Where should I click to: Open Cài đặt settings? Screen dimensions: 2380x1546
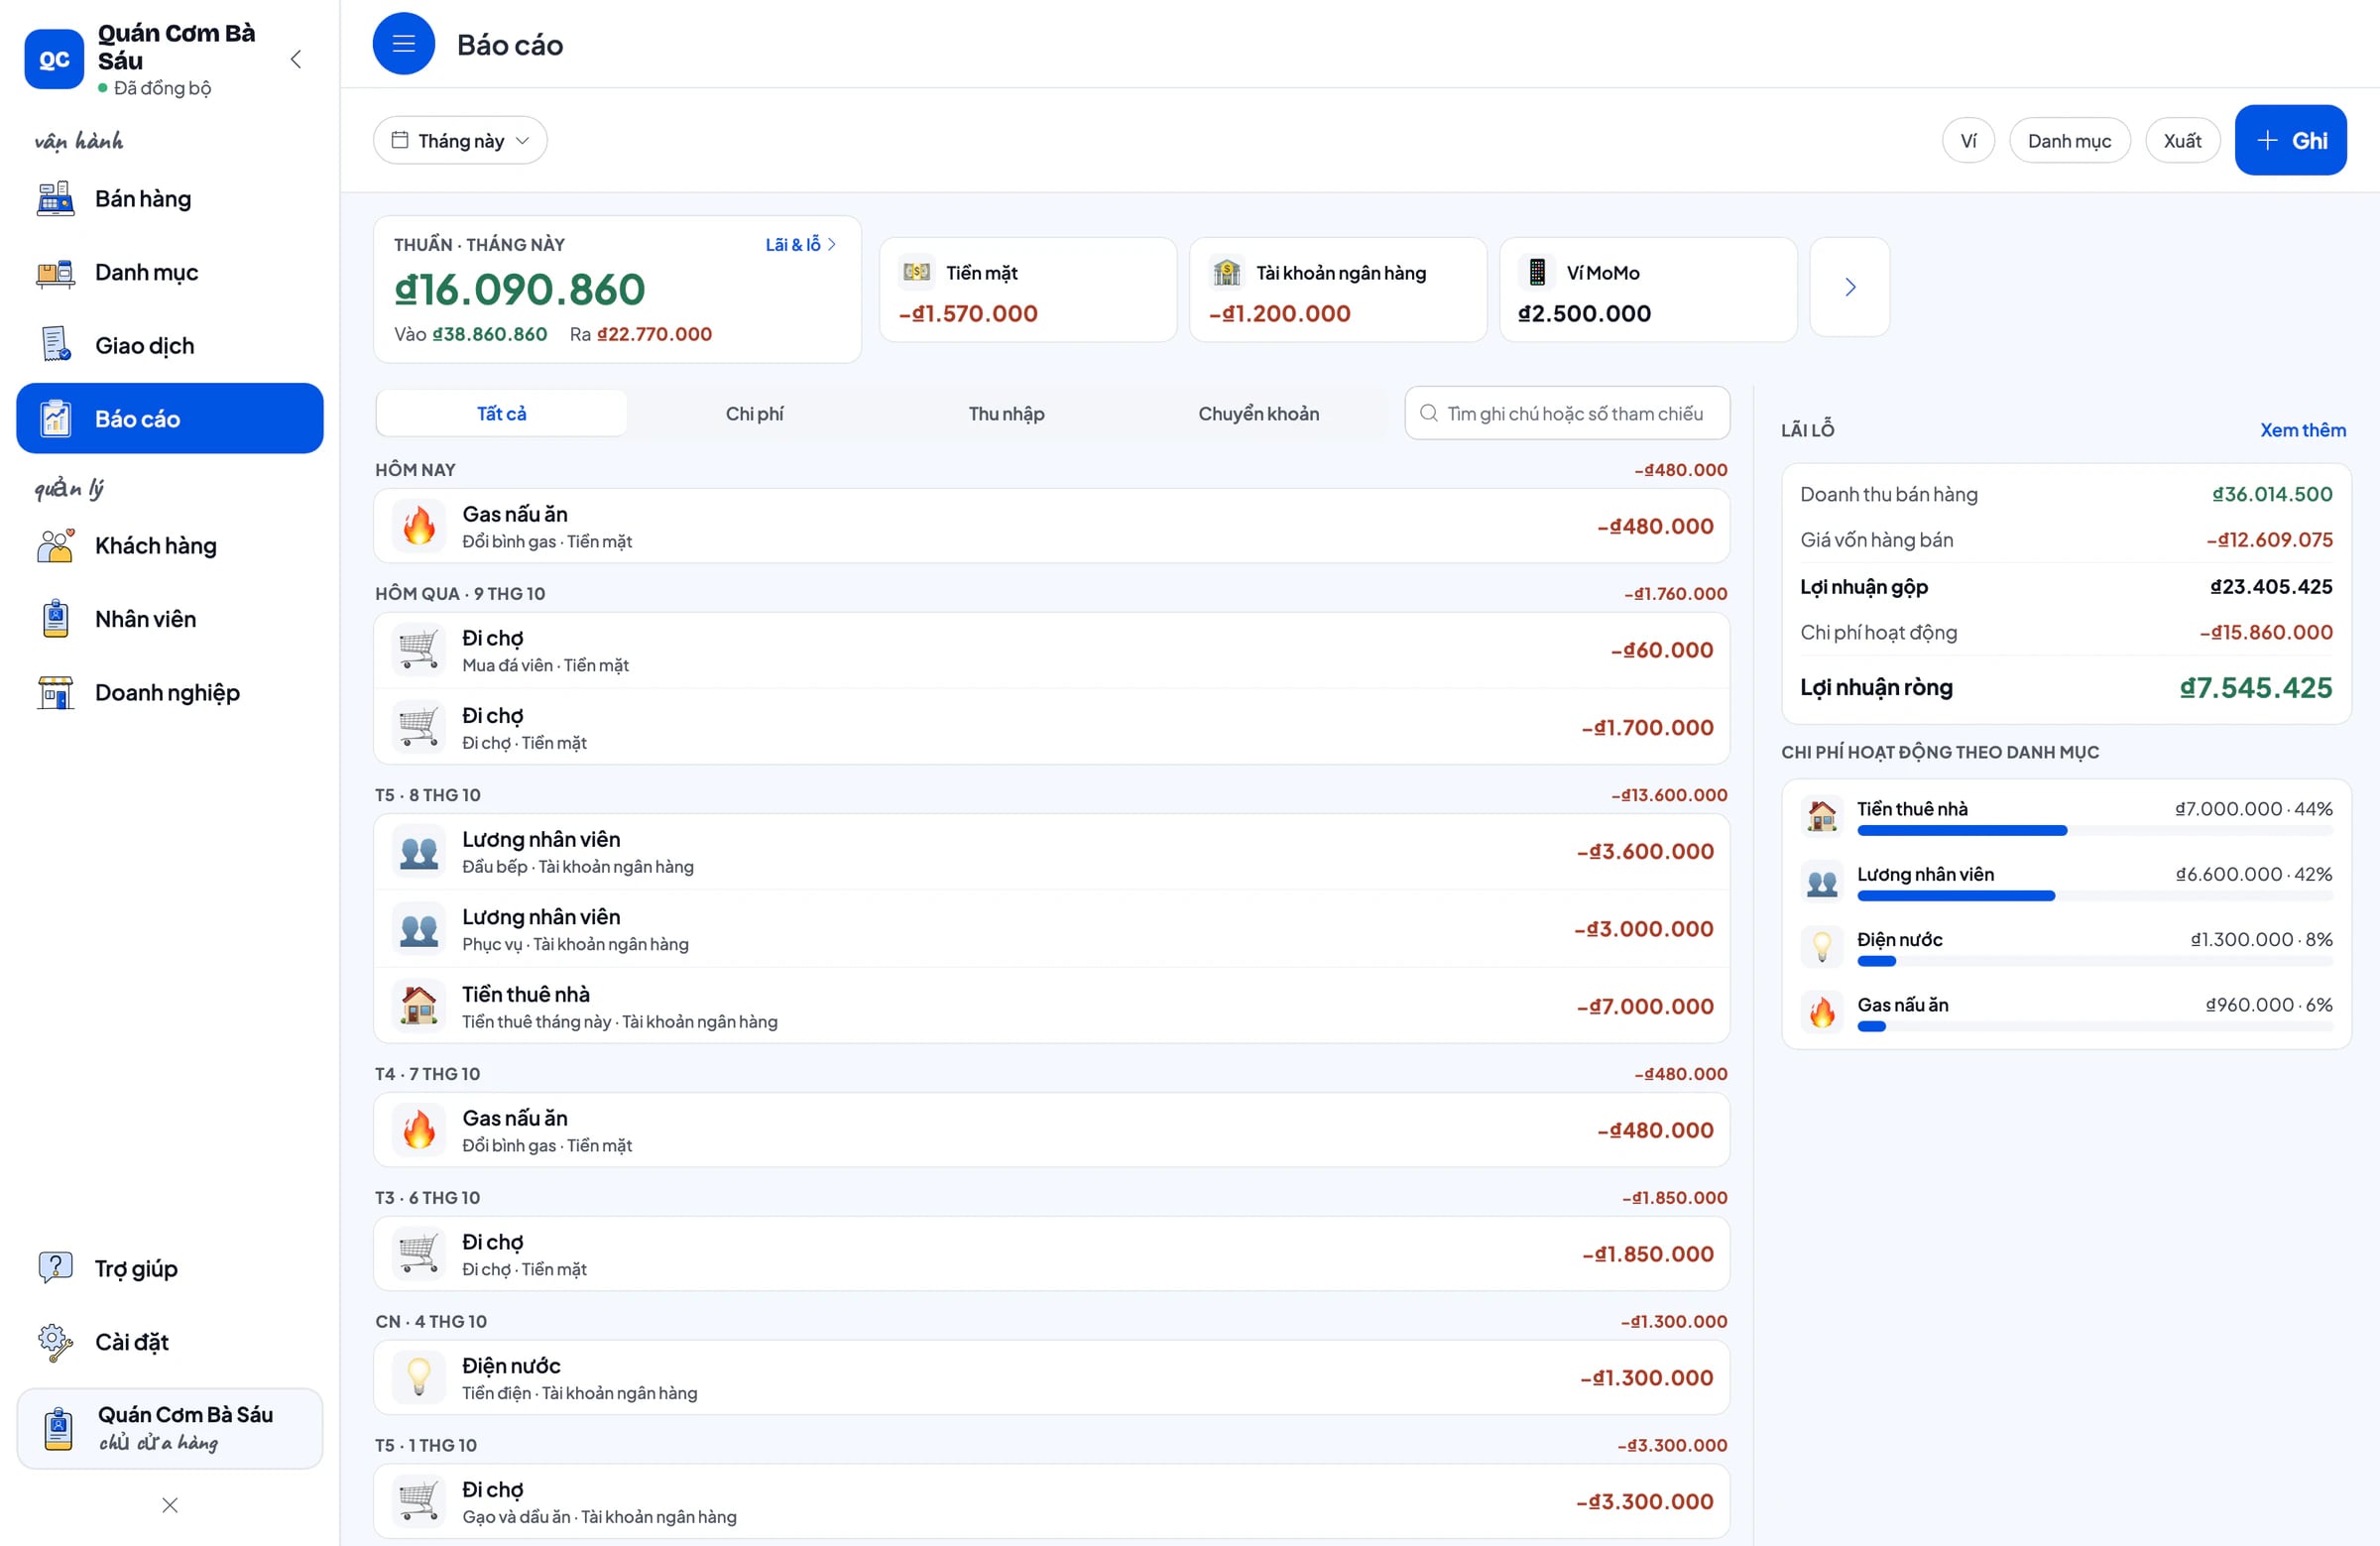click(170, 1342)
